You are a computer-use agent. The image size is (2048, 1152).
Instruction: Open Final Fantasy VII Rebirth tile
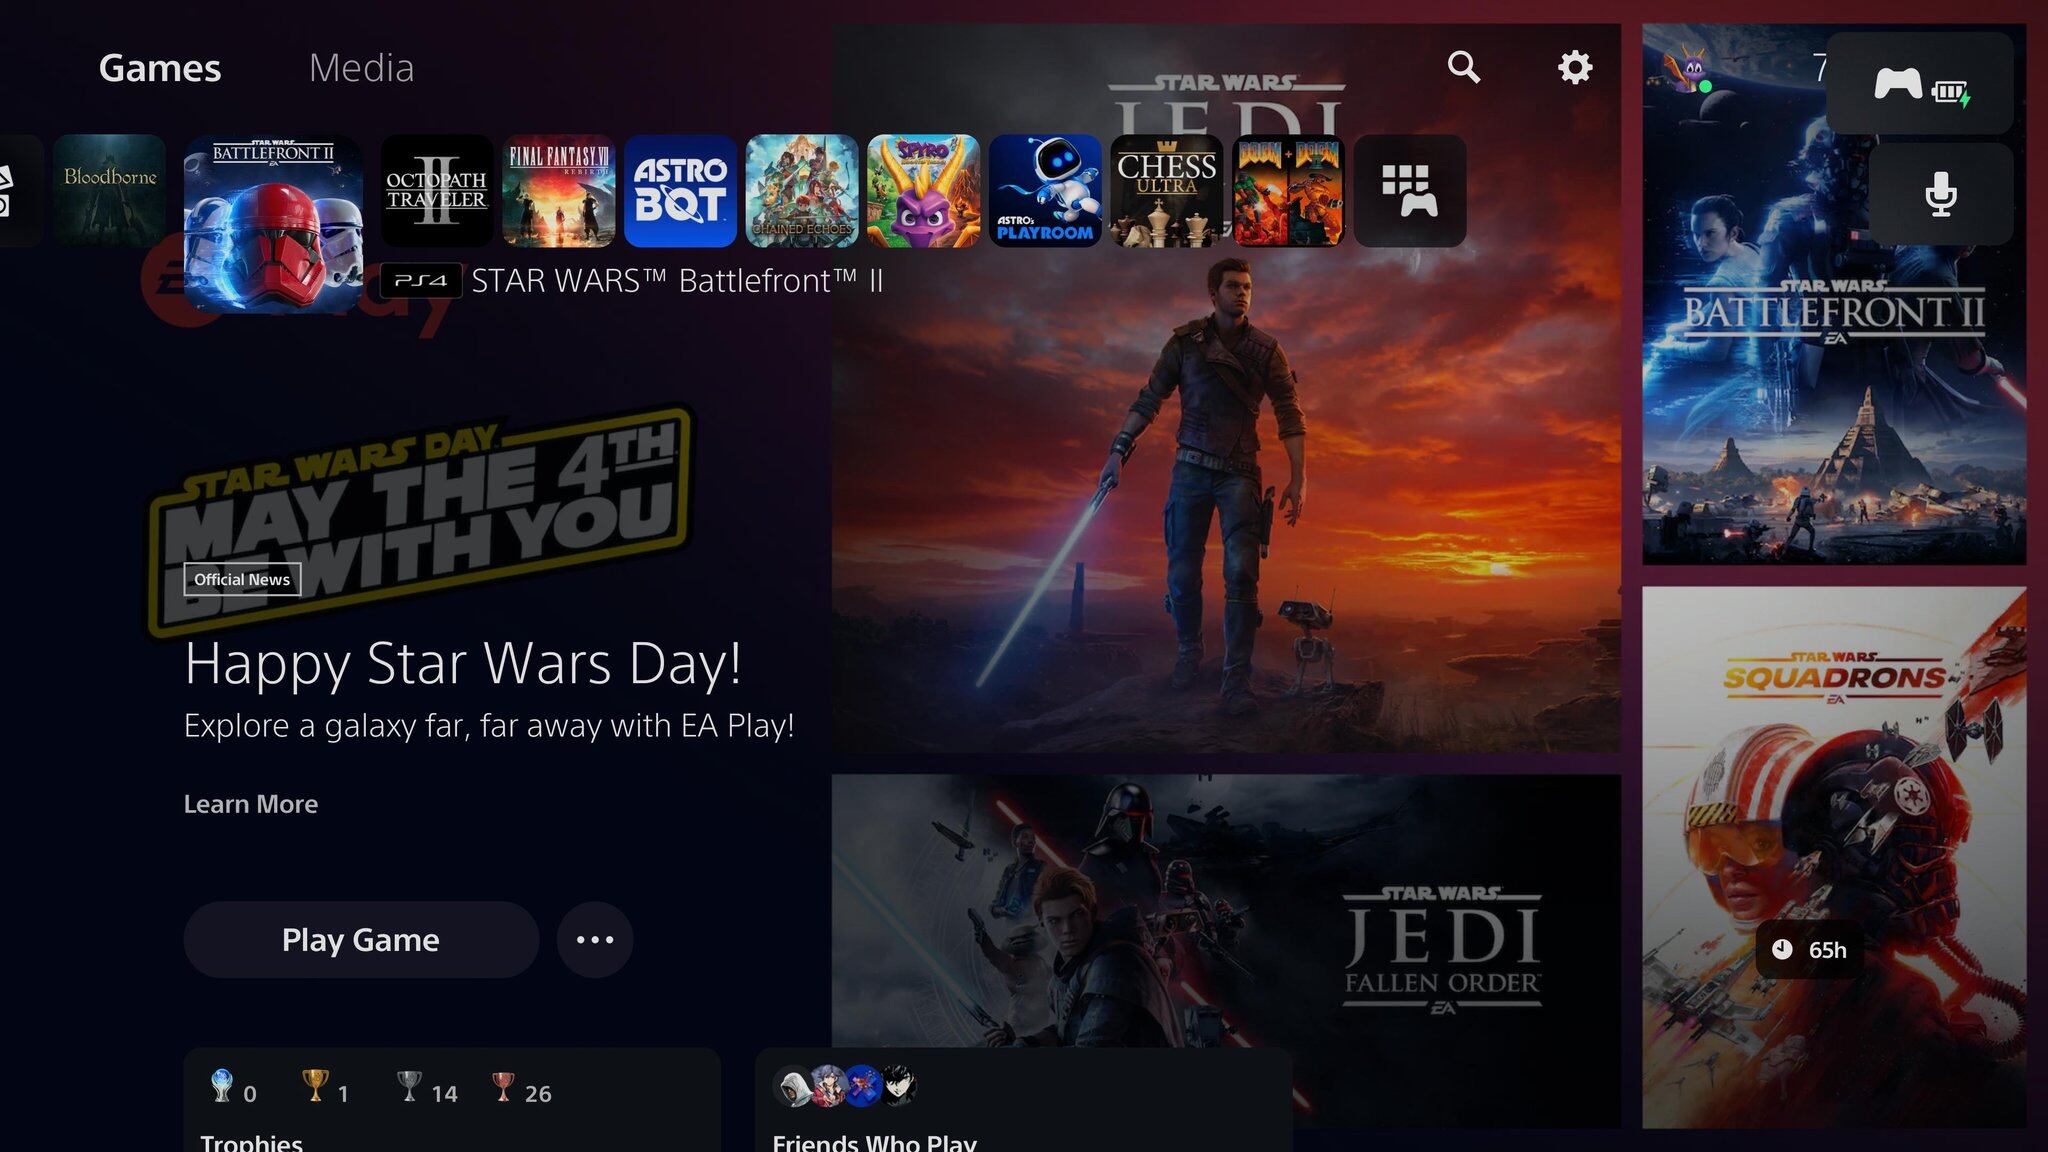[559, 190]
